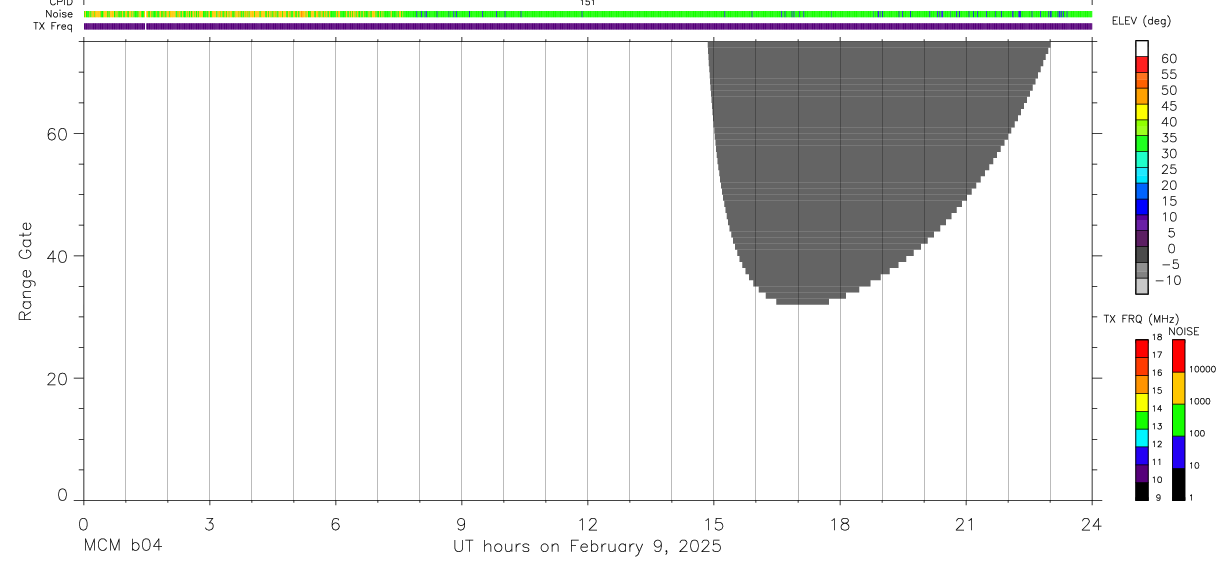Click the 'MCM b04' radar beam label
This screenshot has height=567, width=1228.
point(123,546)
